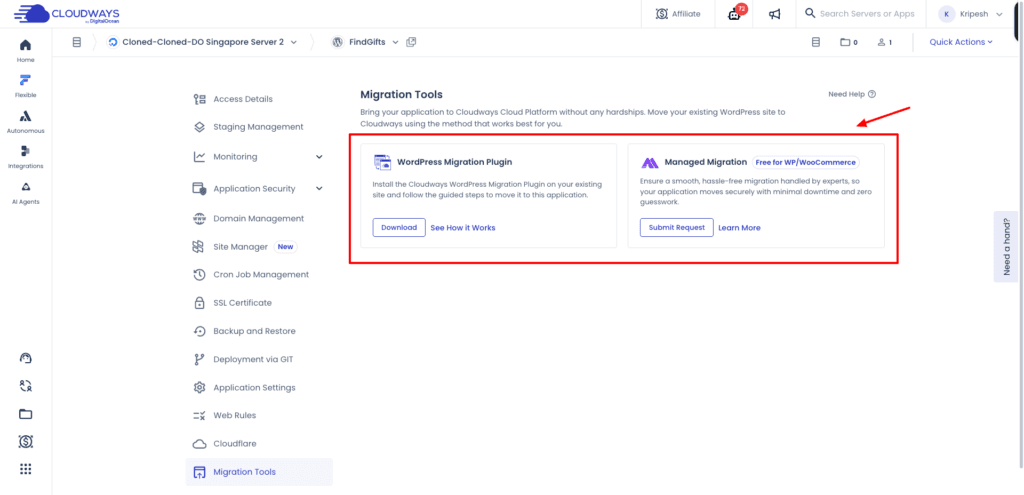Expand the Monitoring menu chevron
The height and width of the screenshot is (495, 1024).
point(319,157)
